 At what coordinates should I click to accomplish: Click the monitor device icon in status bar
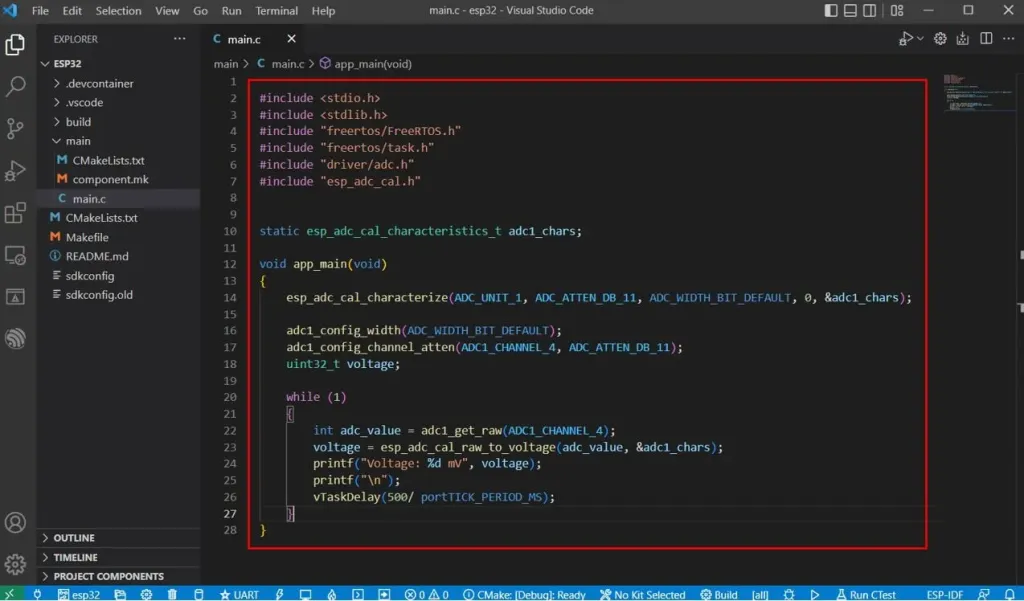pyautogui.click(x=305, y=594)
